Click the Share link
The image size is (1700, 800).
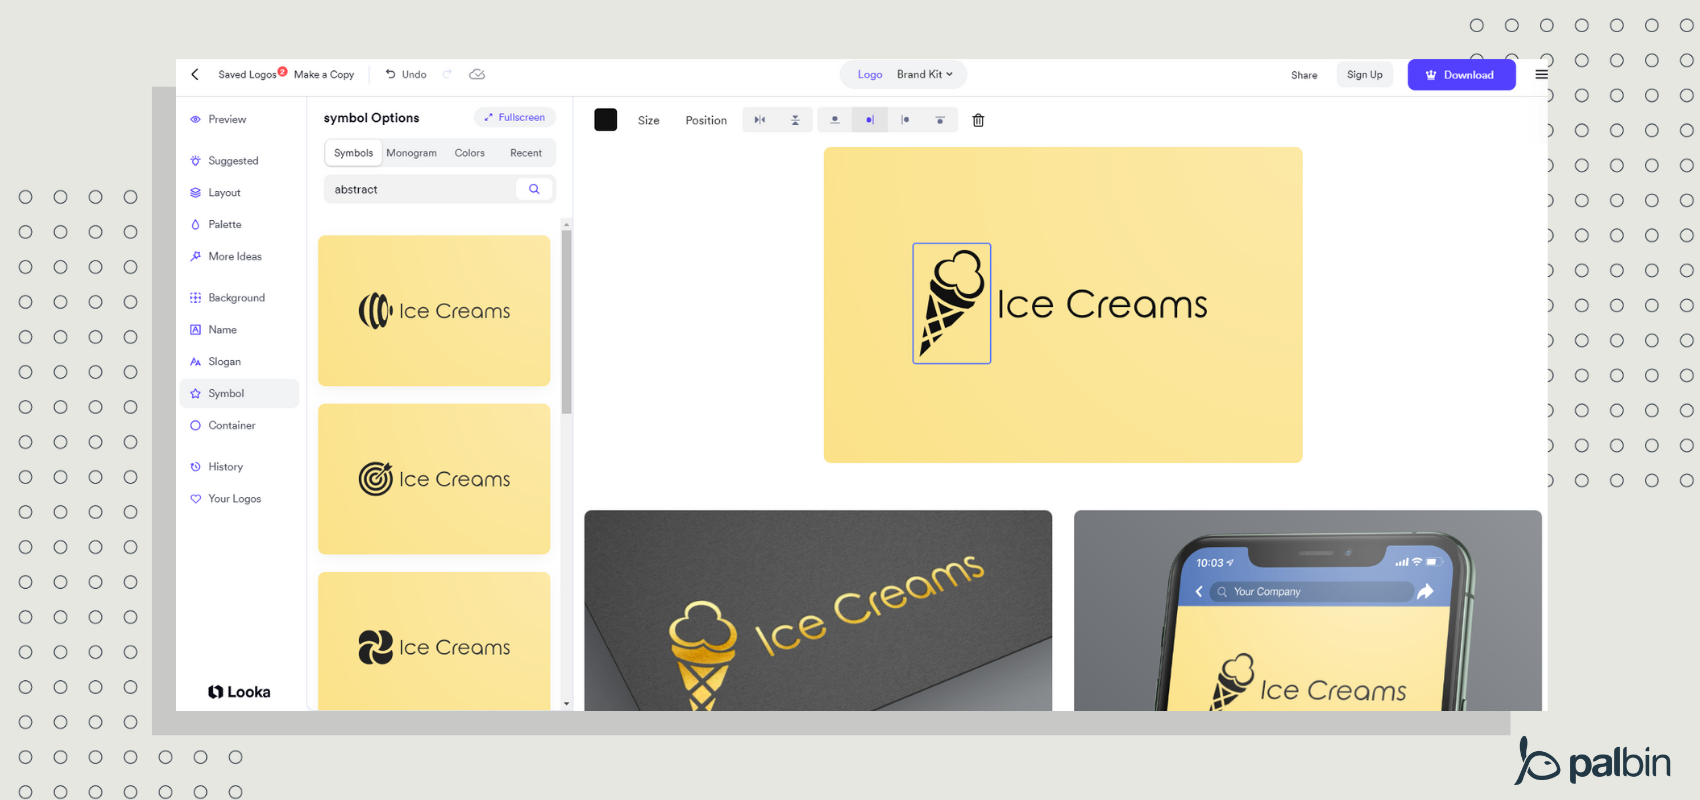1304,75
